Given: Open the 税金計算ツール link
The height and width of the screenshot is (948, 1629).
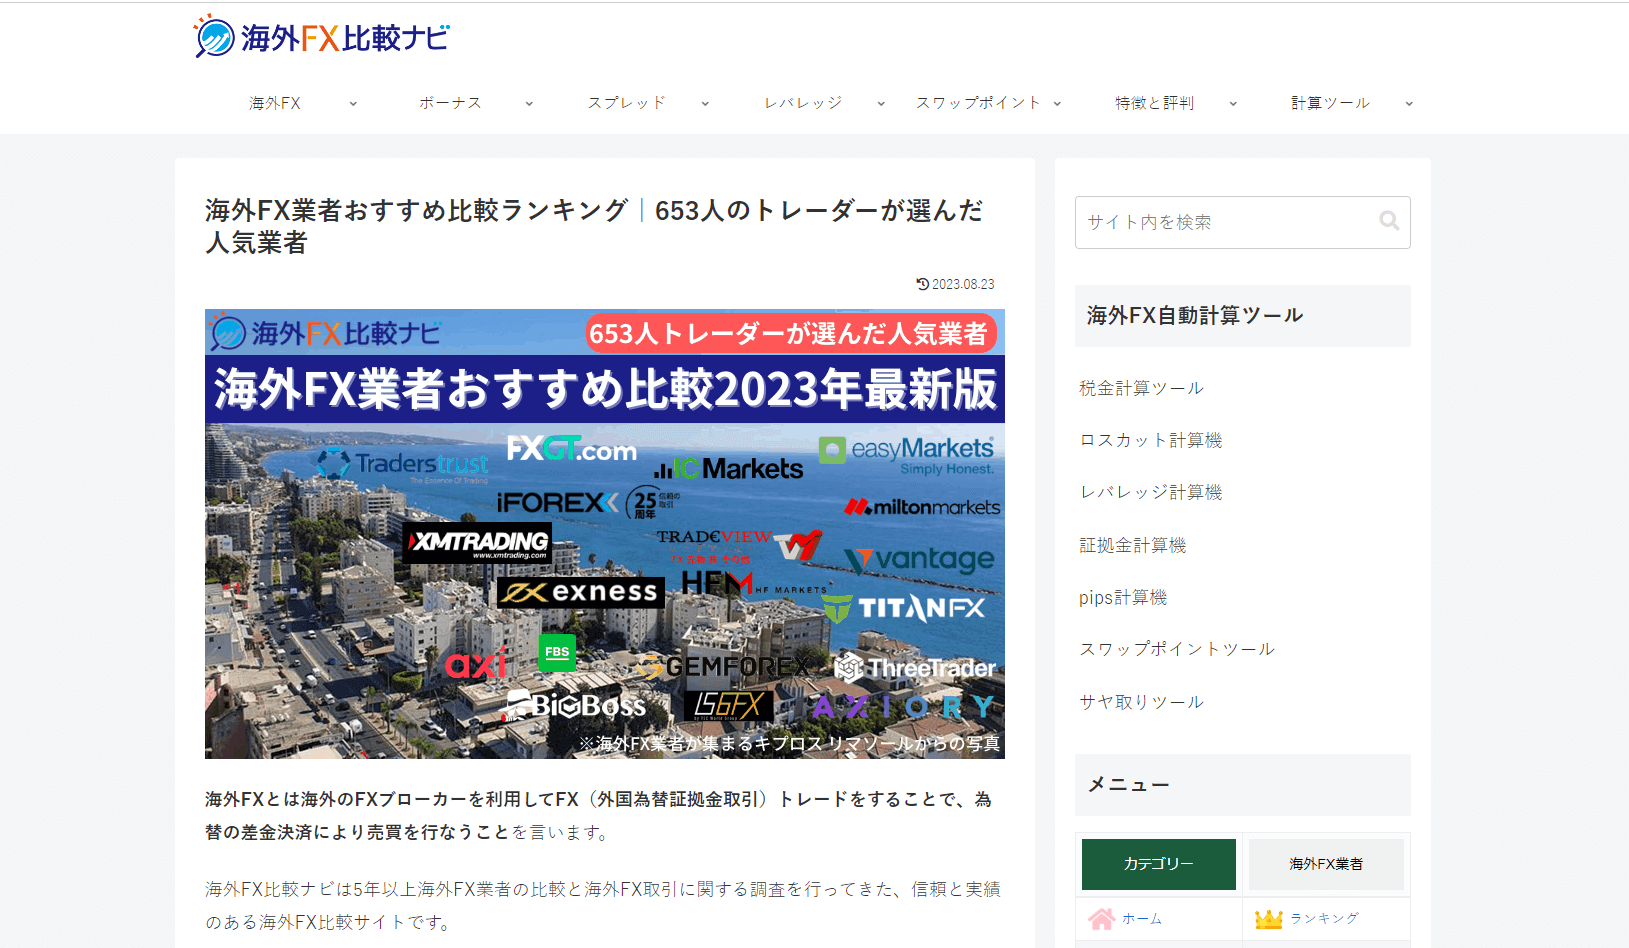Looking at the screenshot, I should (x=1141, y=388).
